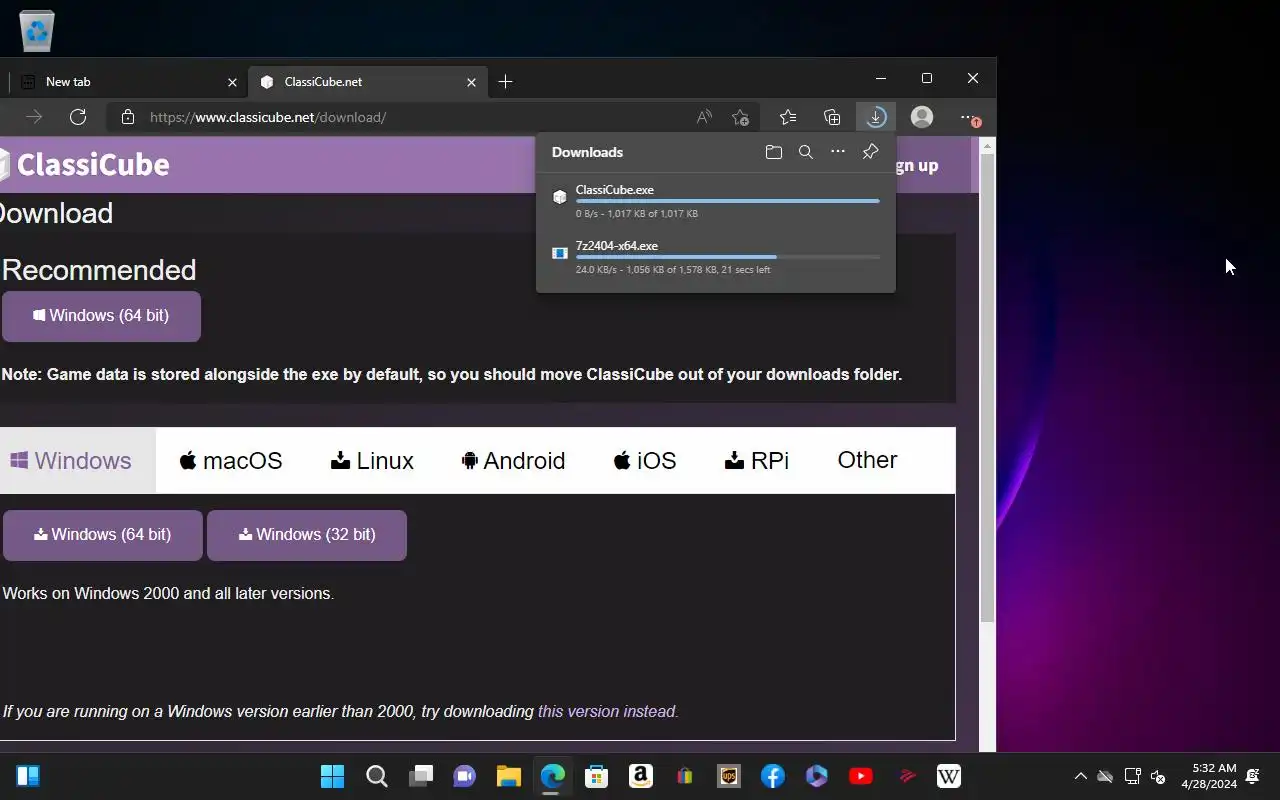Open the network tray icon
Viewport: 1280px width, 800px height.
pyautogui.click(x=1132, y=776)
